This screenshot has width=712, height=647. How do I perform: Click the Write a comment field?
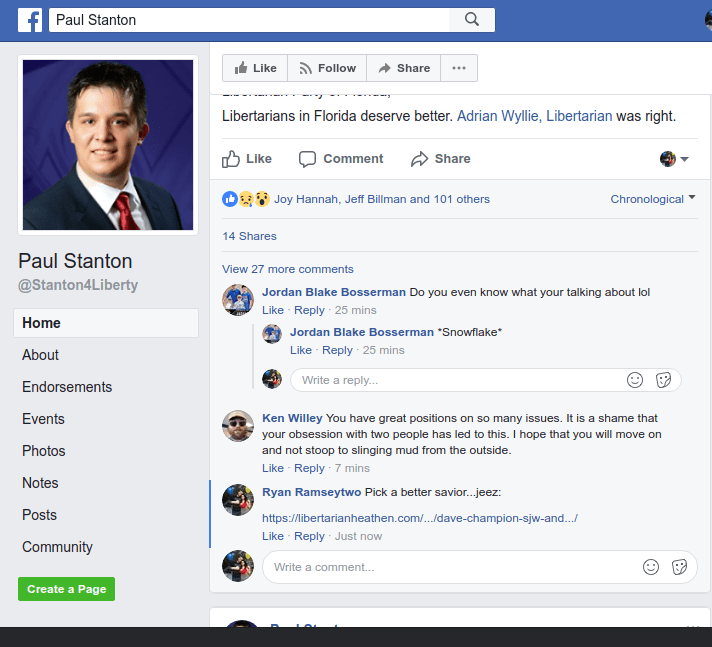point(450,567)
